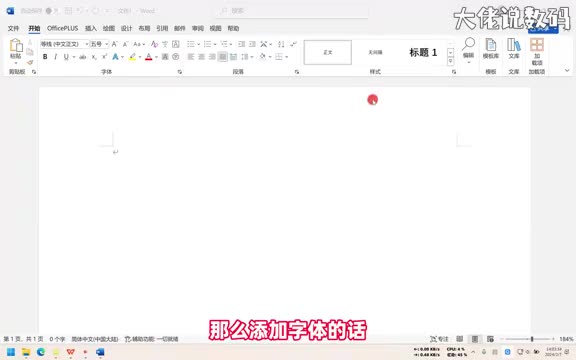Image resolution: width=576 pixels, height=360 pixels.
Task: Click the Text Effects blue A icon
Action: (115, 57)
